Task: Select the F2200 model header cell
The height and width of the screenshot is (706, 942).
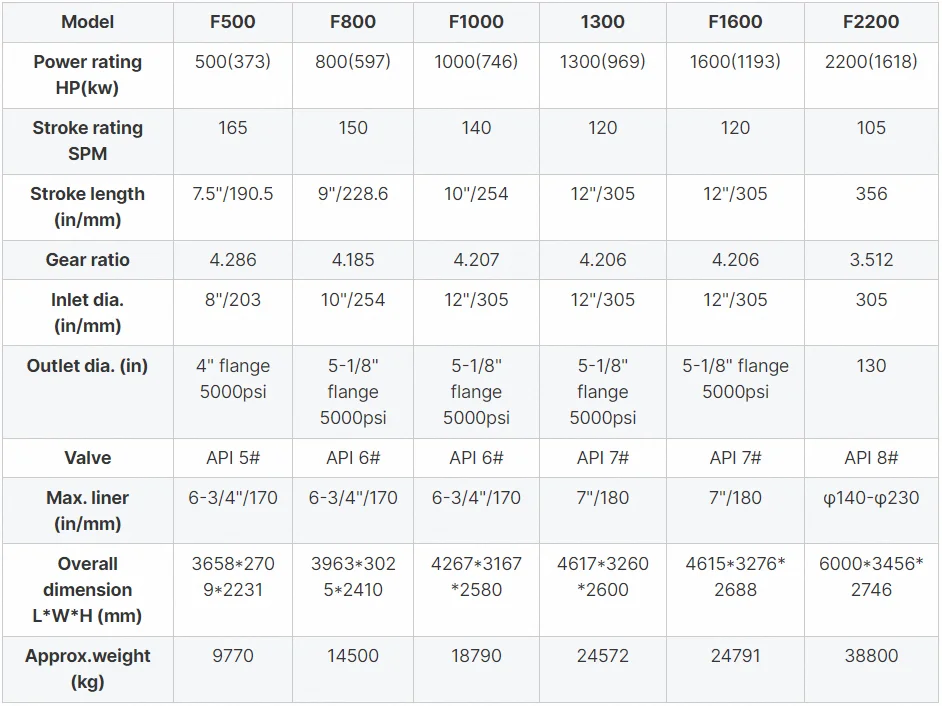Action: (871, 22)
